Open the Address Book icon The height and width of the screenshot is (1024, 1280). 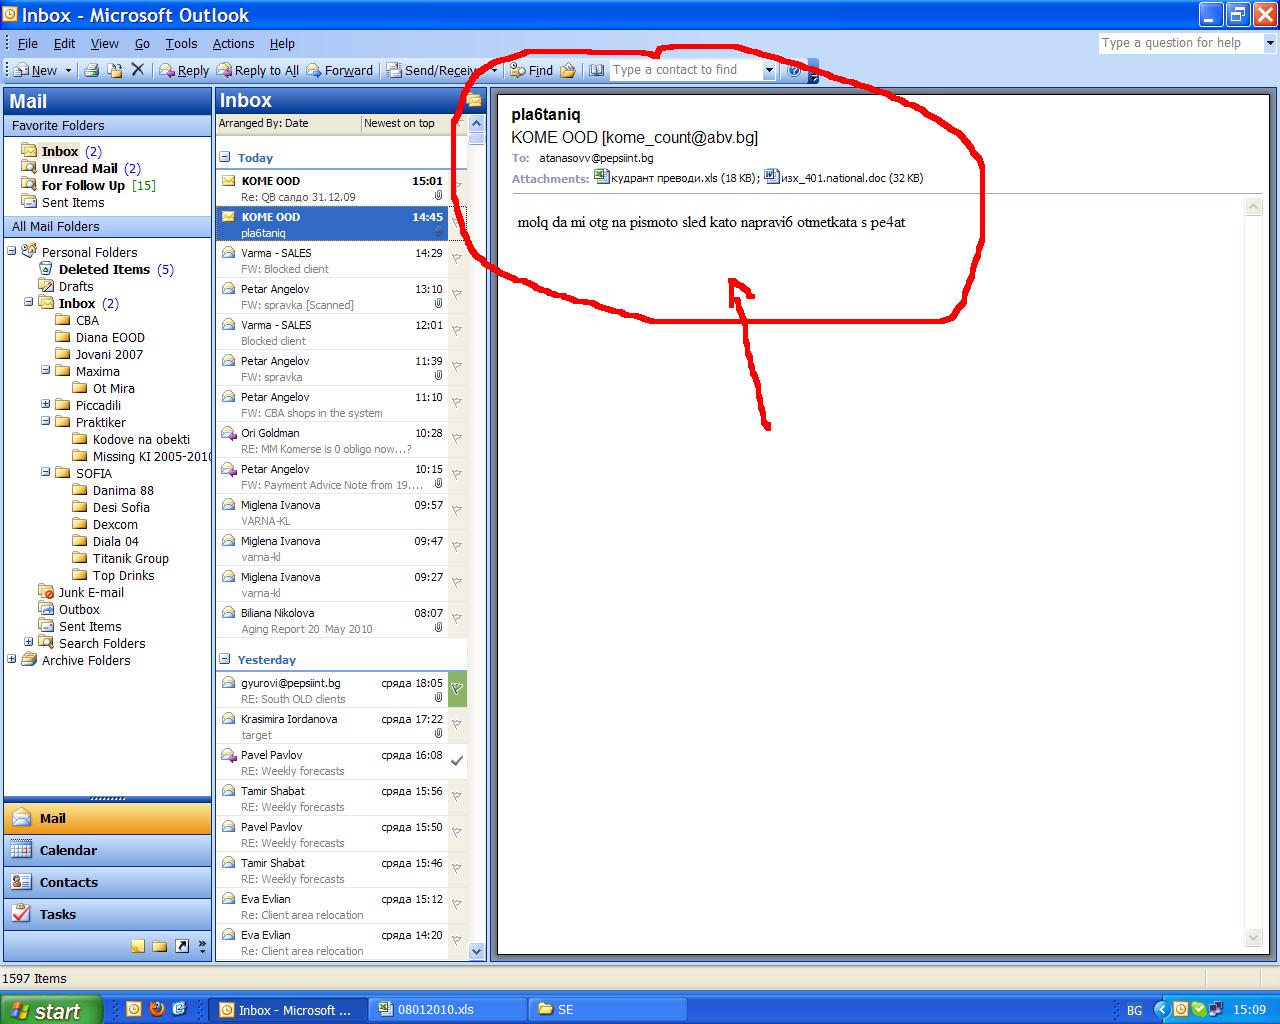[x=597, y=70]
